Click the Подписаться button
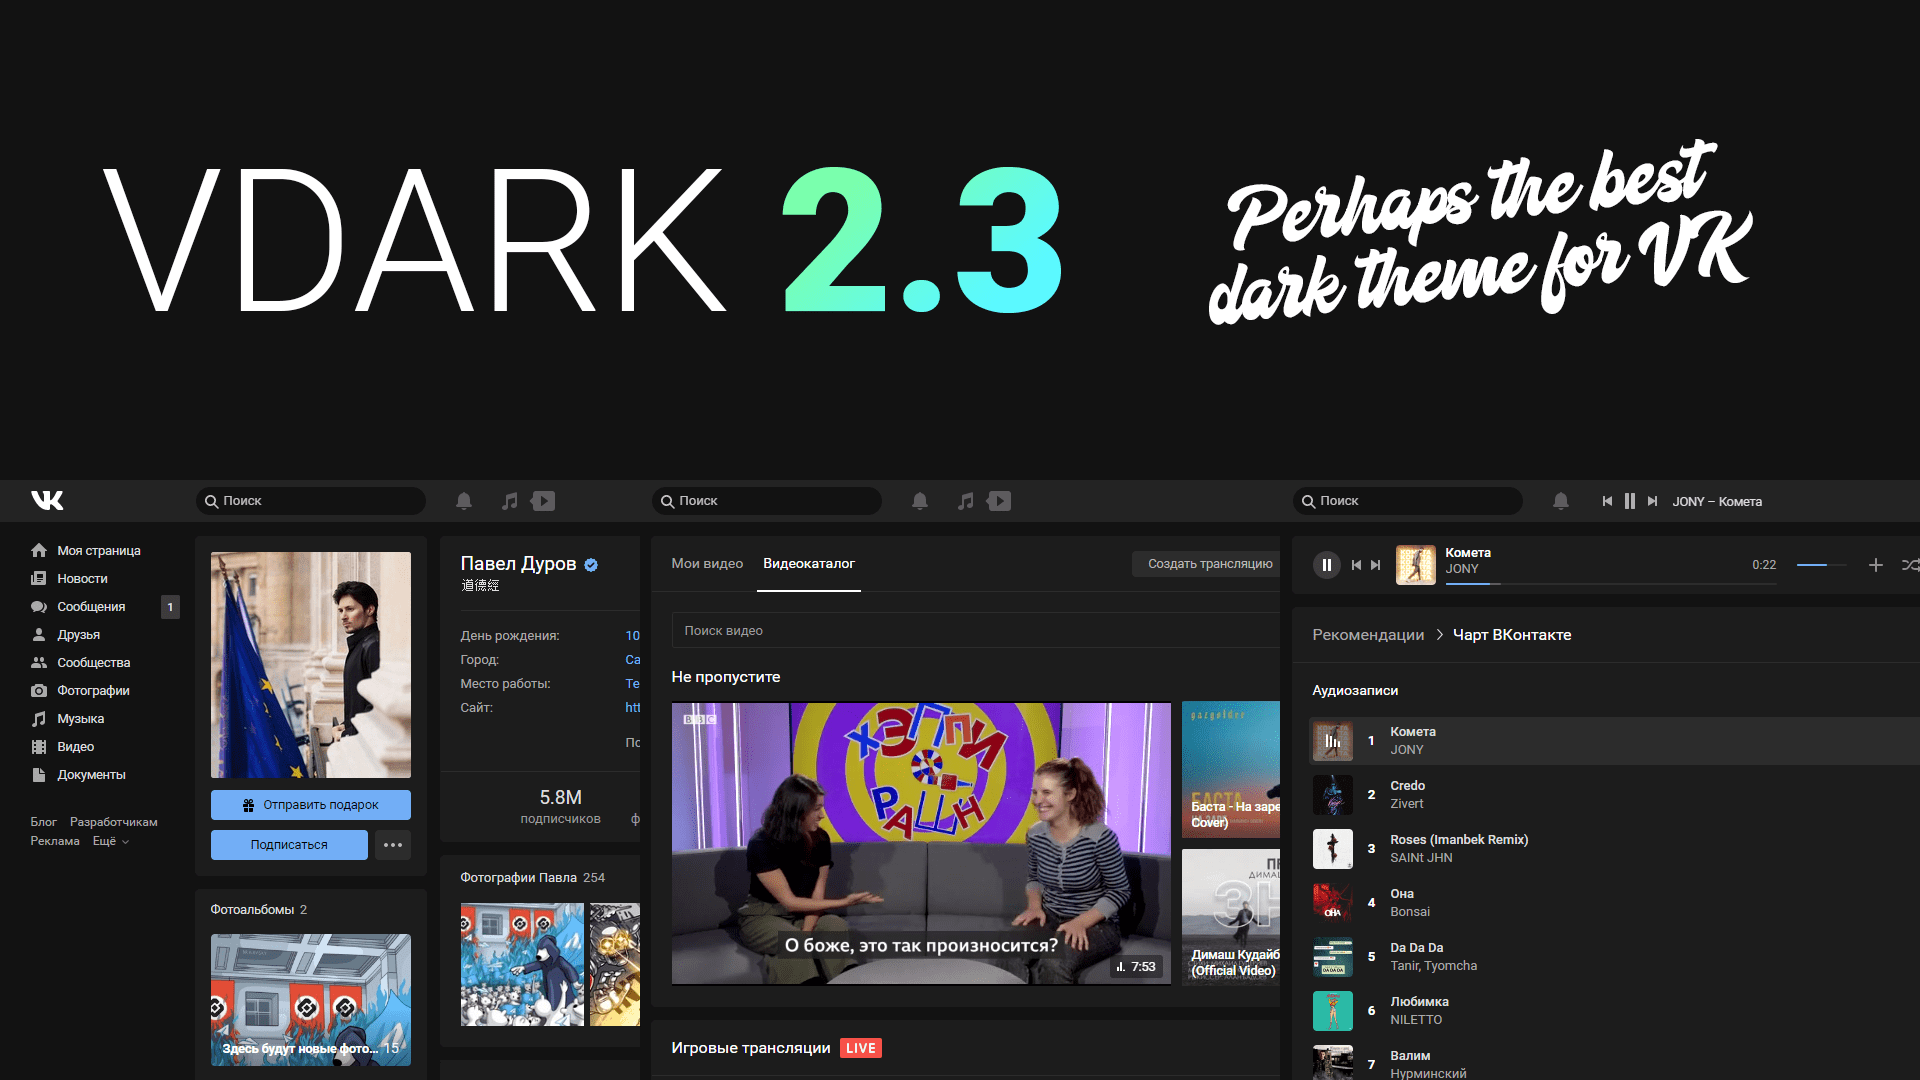The height and width of the screenshot is (1080, 1920). click(x=289, y=845)
